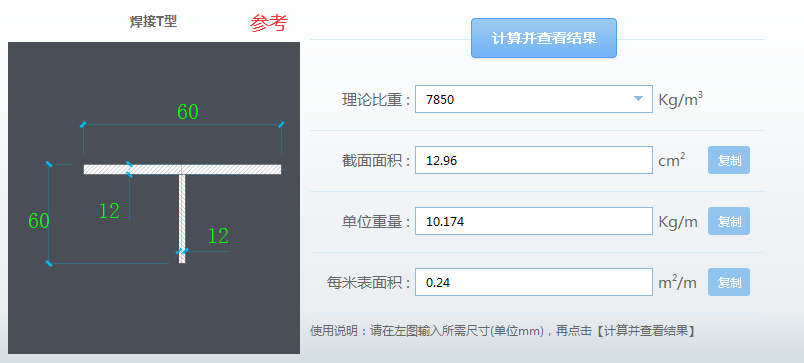The height and width of the screenshot is (363, 804).
Task: Select the 7850 density combo box
Action: tap(533, 99)
